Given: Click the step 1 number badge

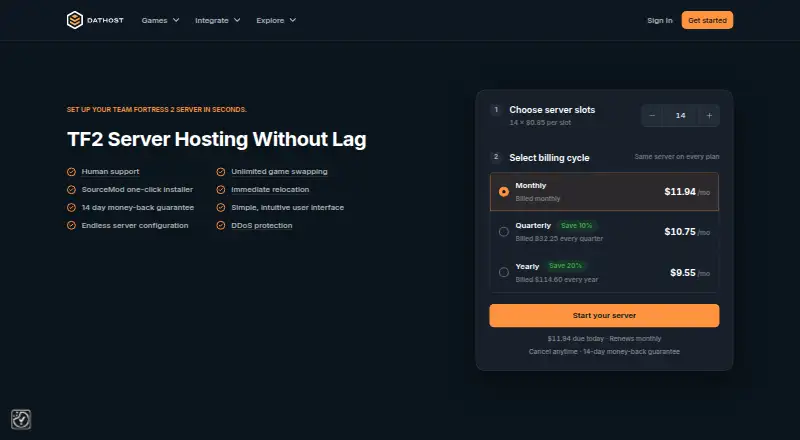Looking at the screenshot, I should pyautogui.click(x=496, y=109).
